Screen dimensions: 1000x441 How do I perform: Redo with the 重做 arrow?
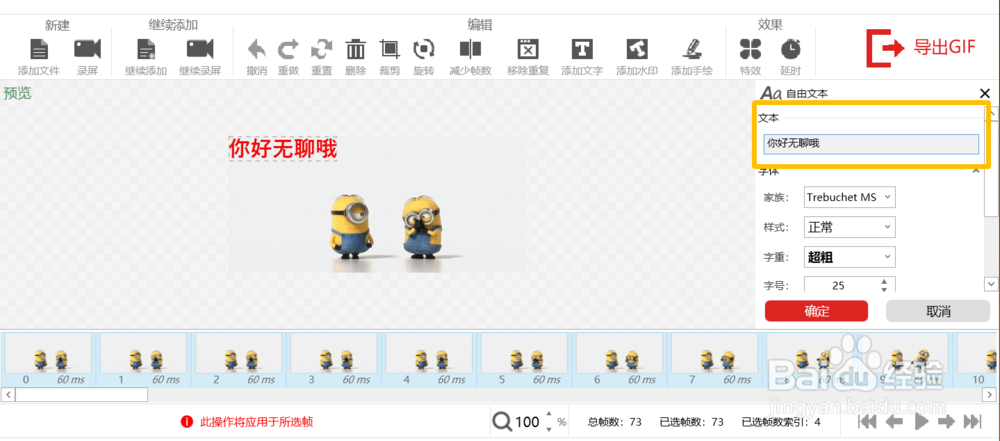(x=288, y=49)
